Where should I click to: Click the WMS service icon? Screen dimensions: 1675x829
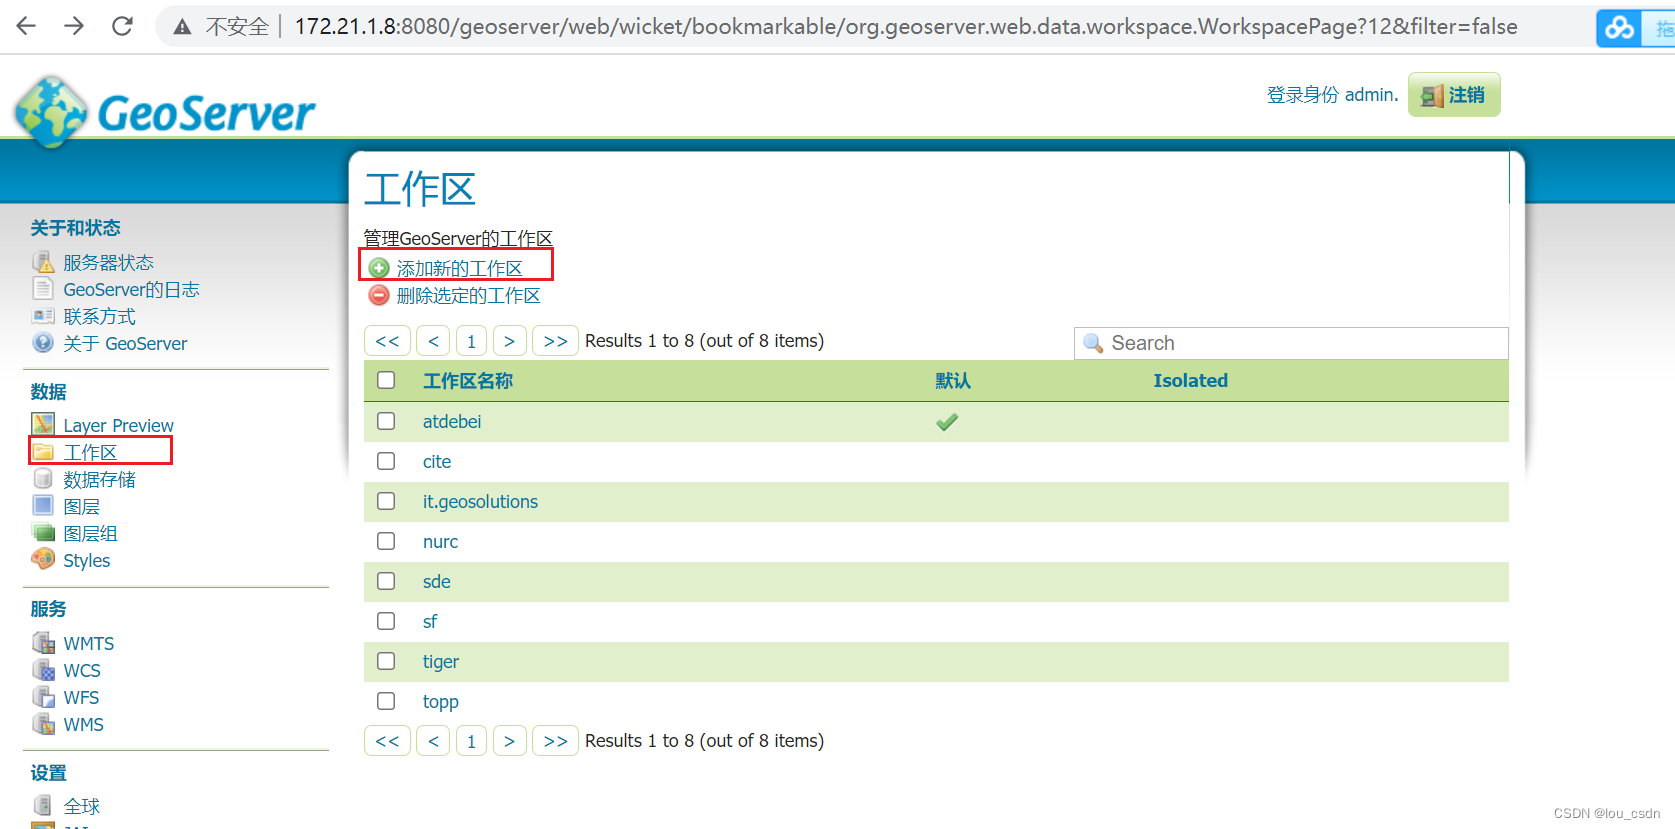pyautogui.click(x=43, y=723)
